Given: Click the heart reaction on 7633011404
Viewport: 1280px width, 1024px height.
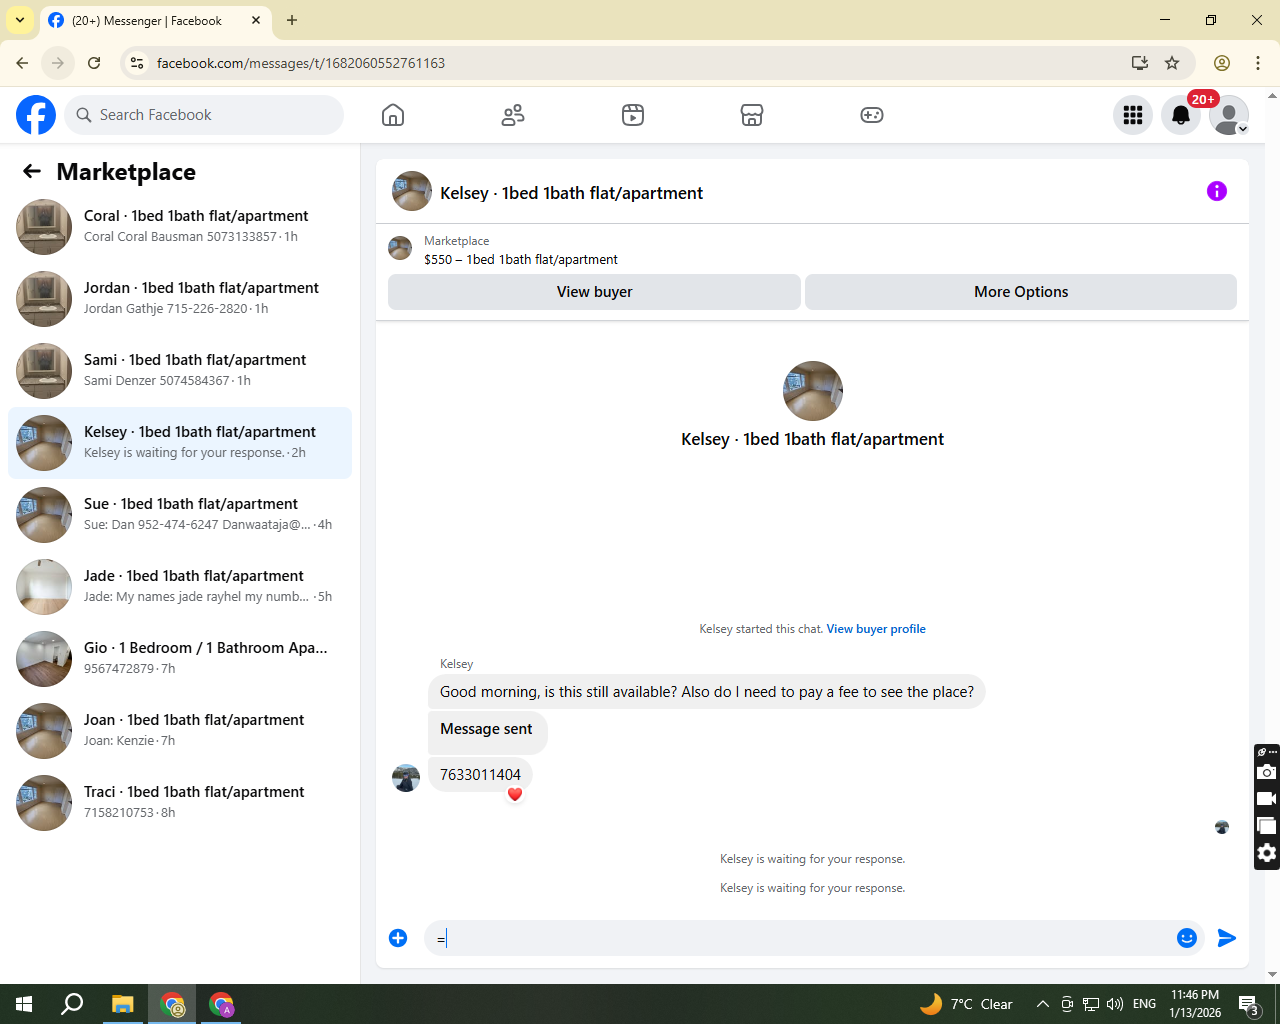Looking at the screenshot, I should pos(515,795).
